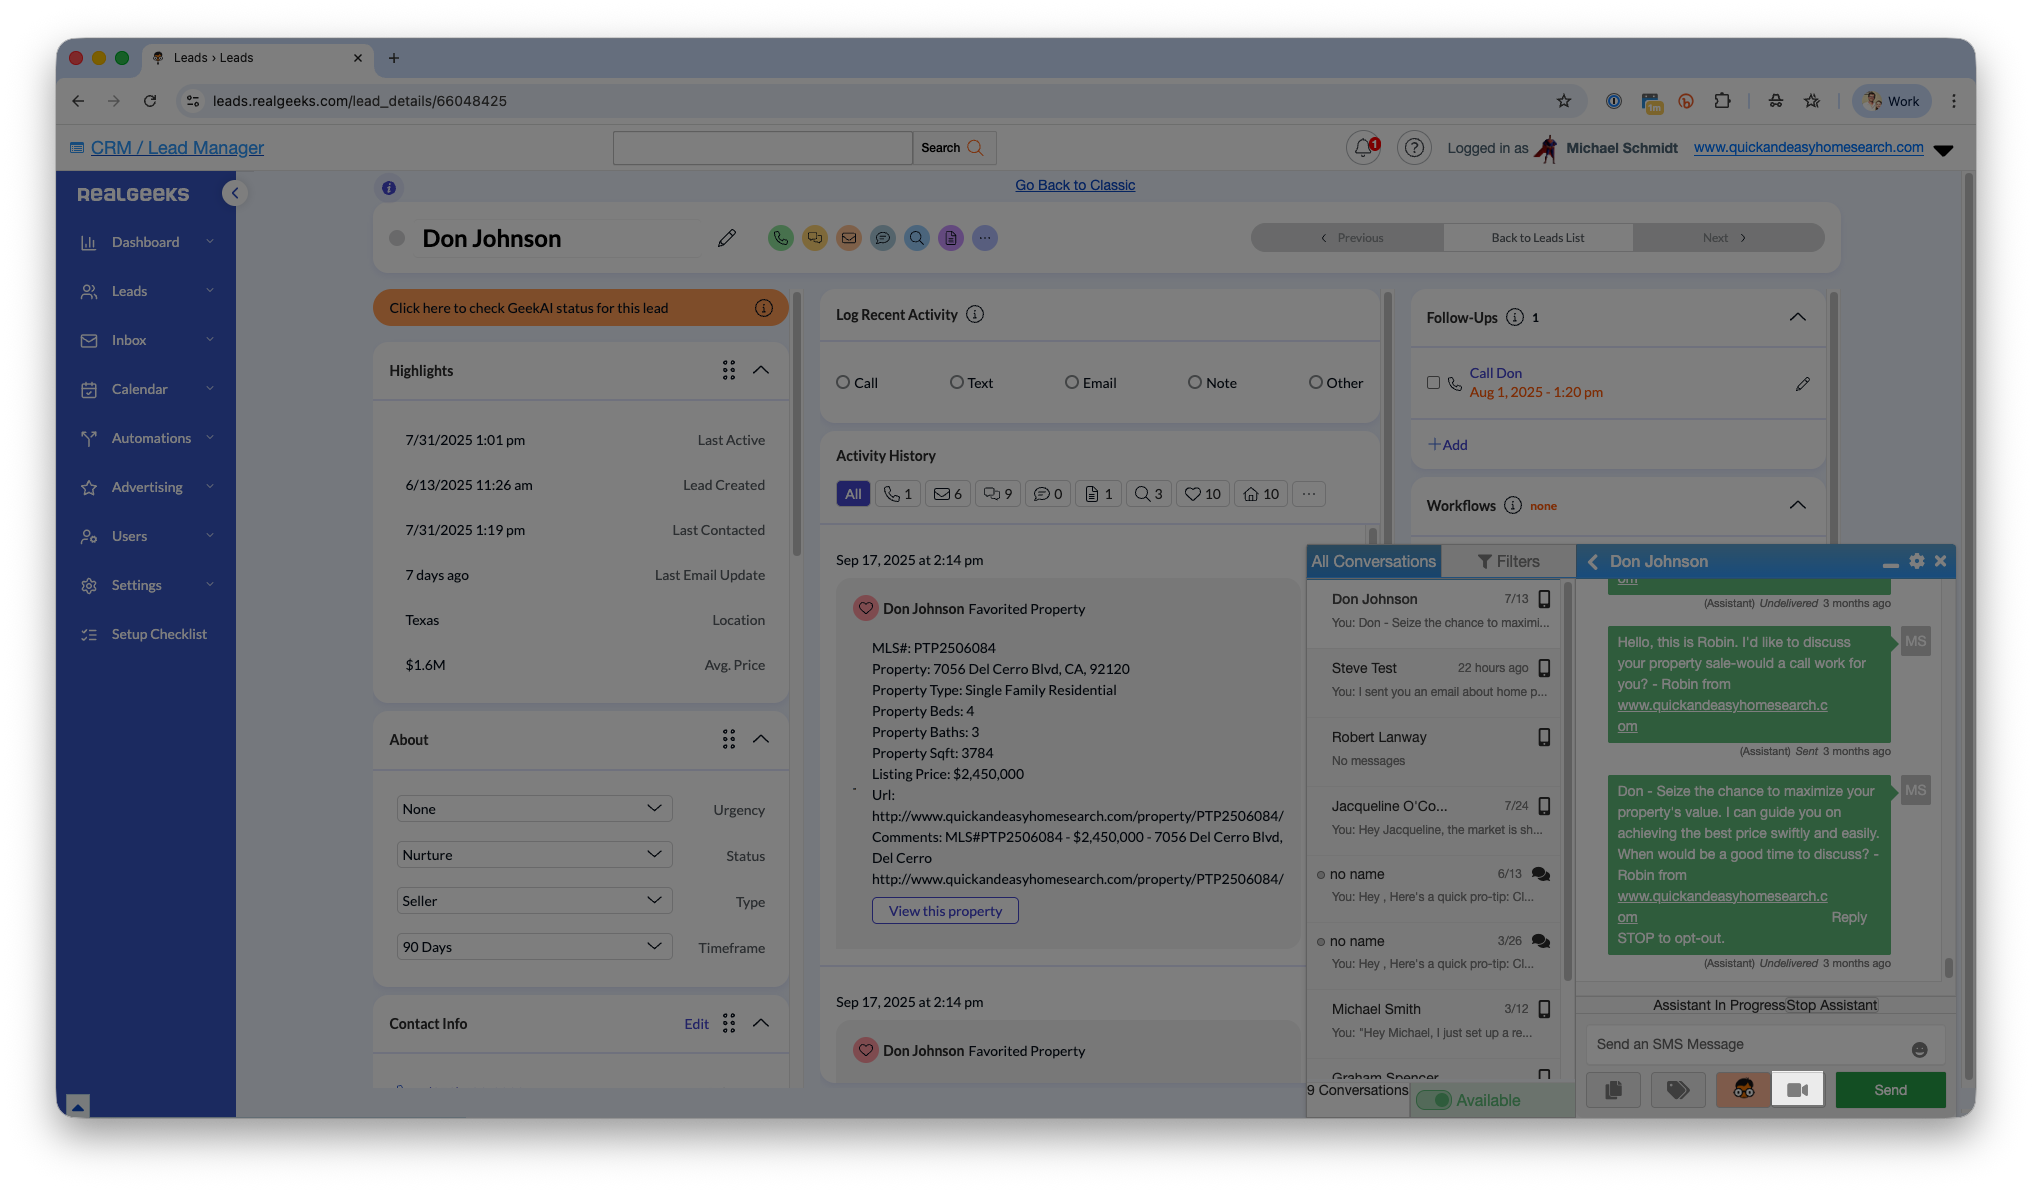The width and height of the screenshot is (2032, 1192).
Task: Switch to All Conversations tab
Action: 1373,561
